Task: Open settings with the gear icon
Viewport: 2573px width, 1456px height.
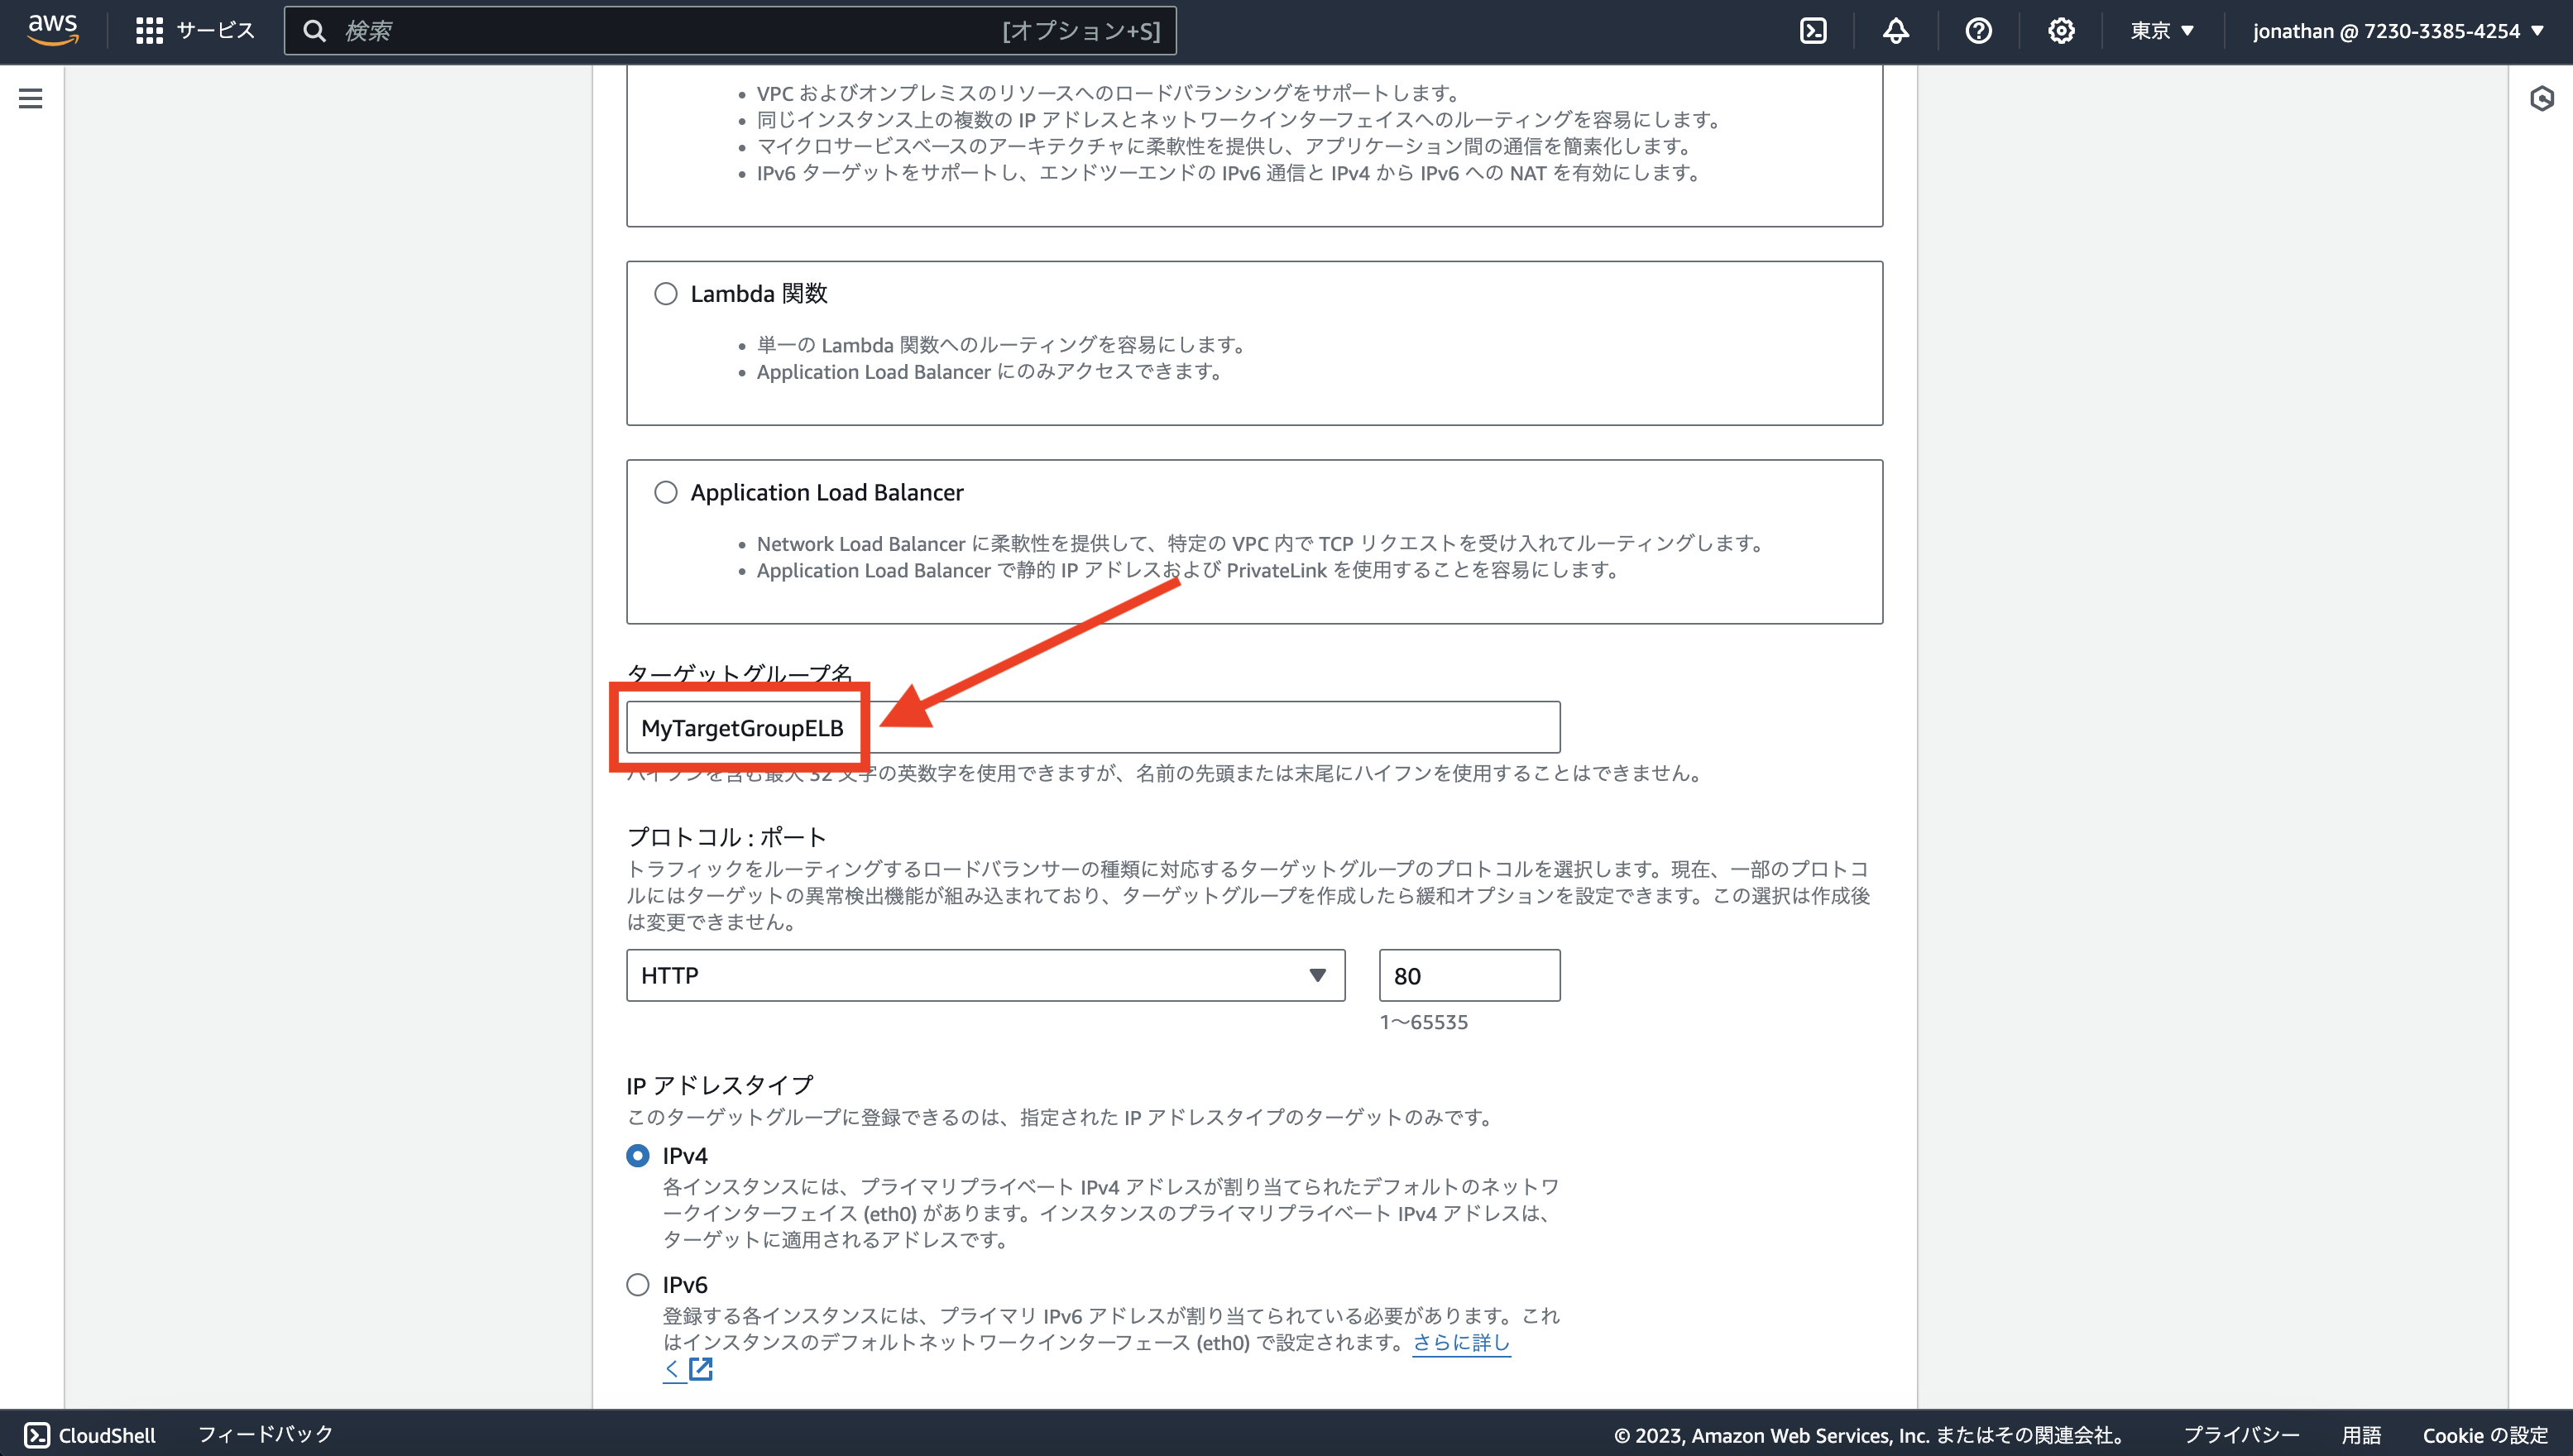Action: 2060,30
